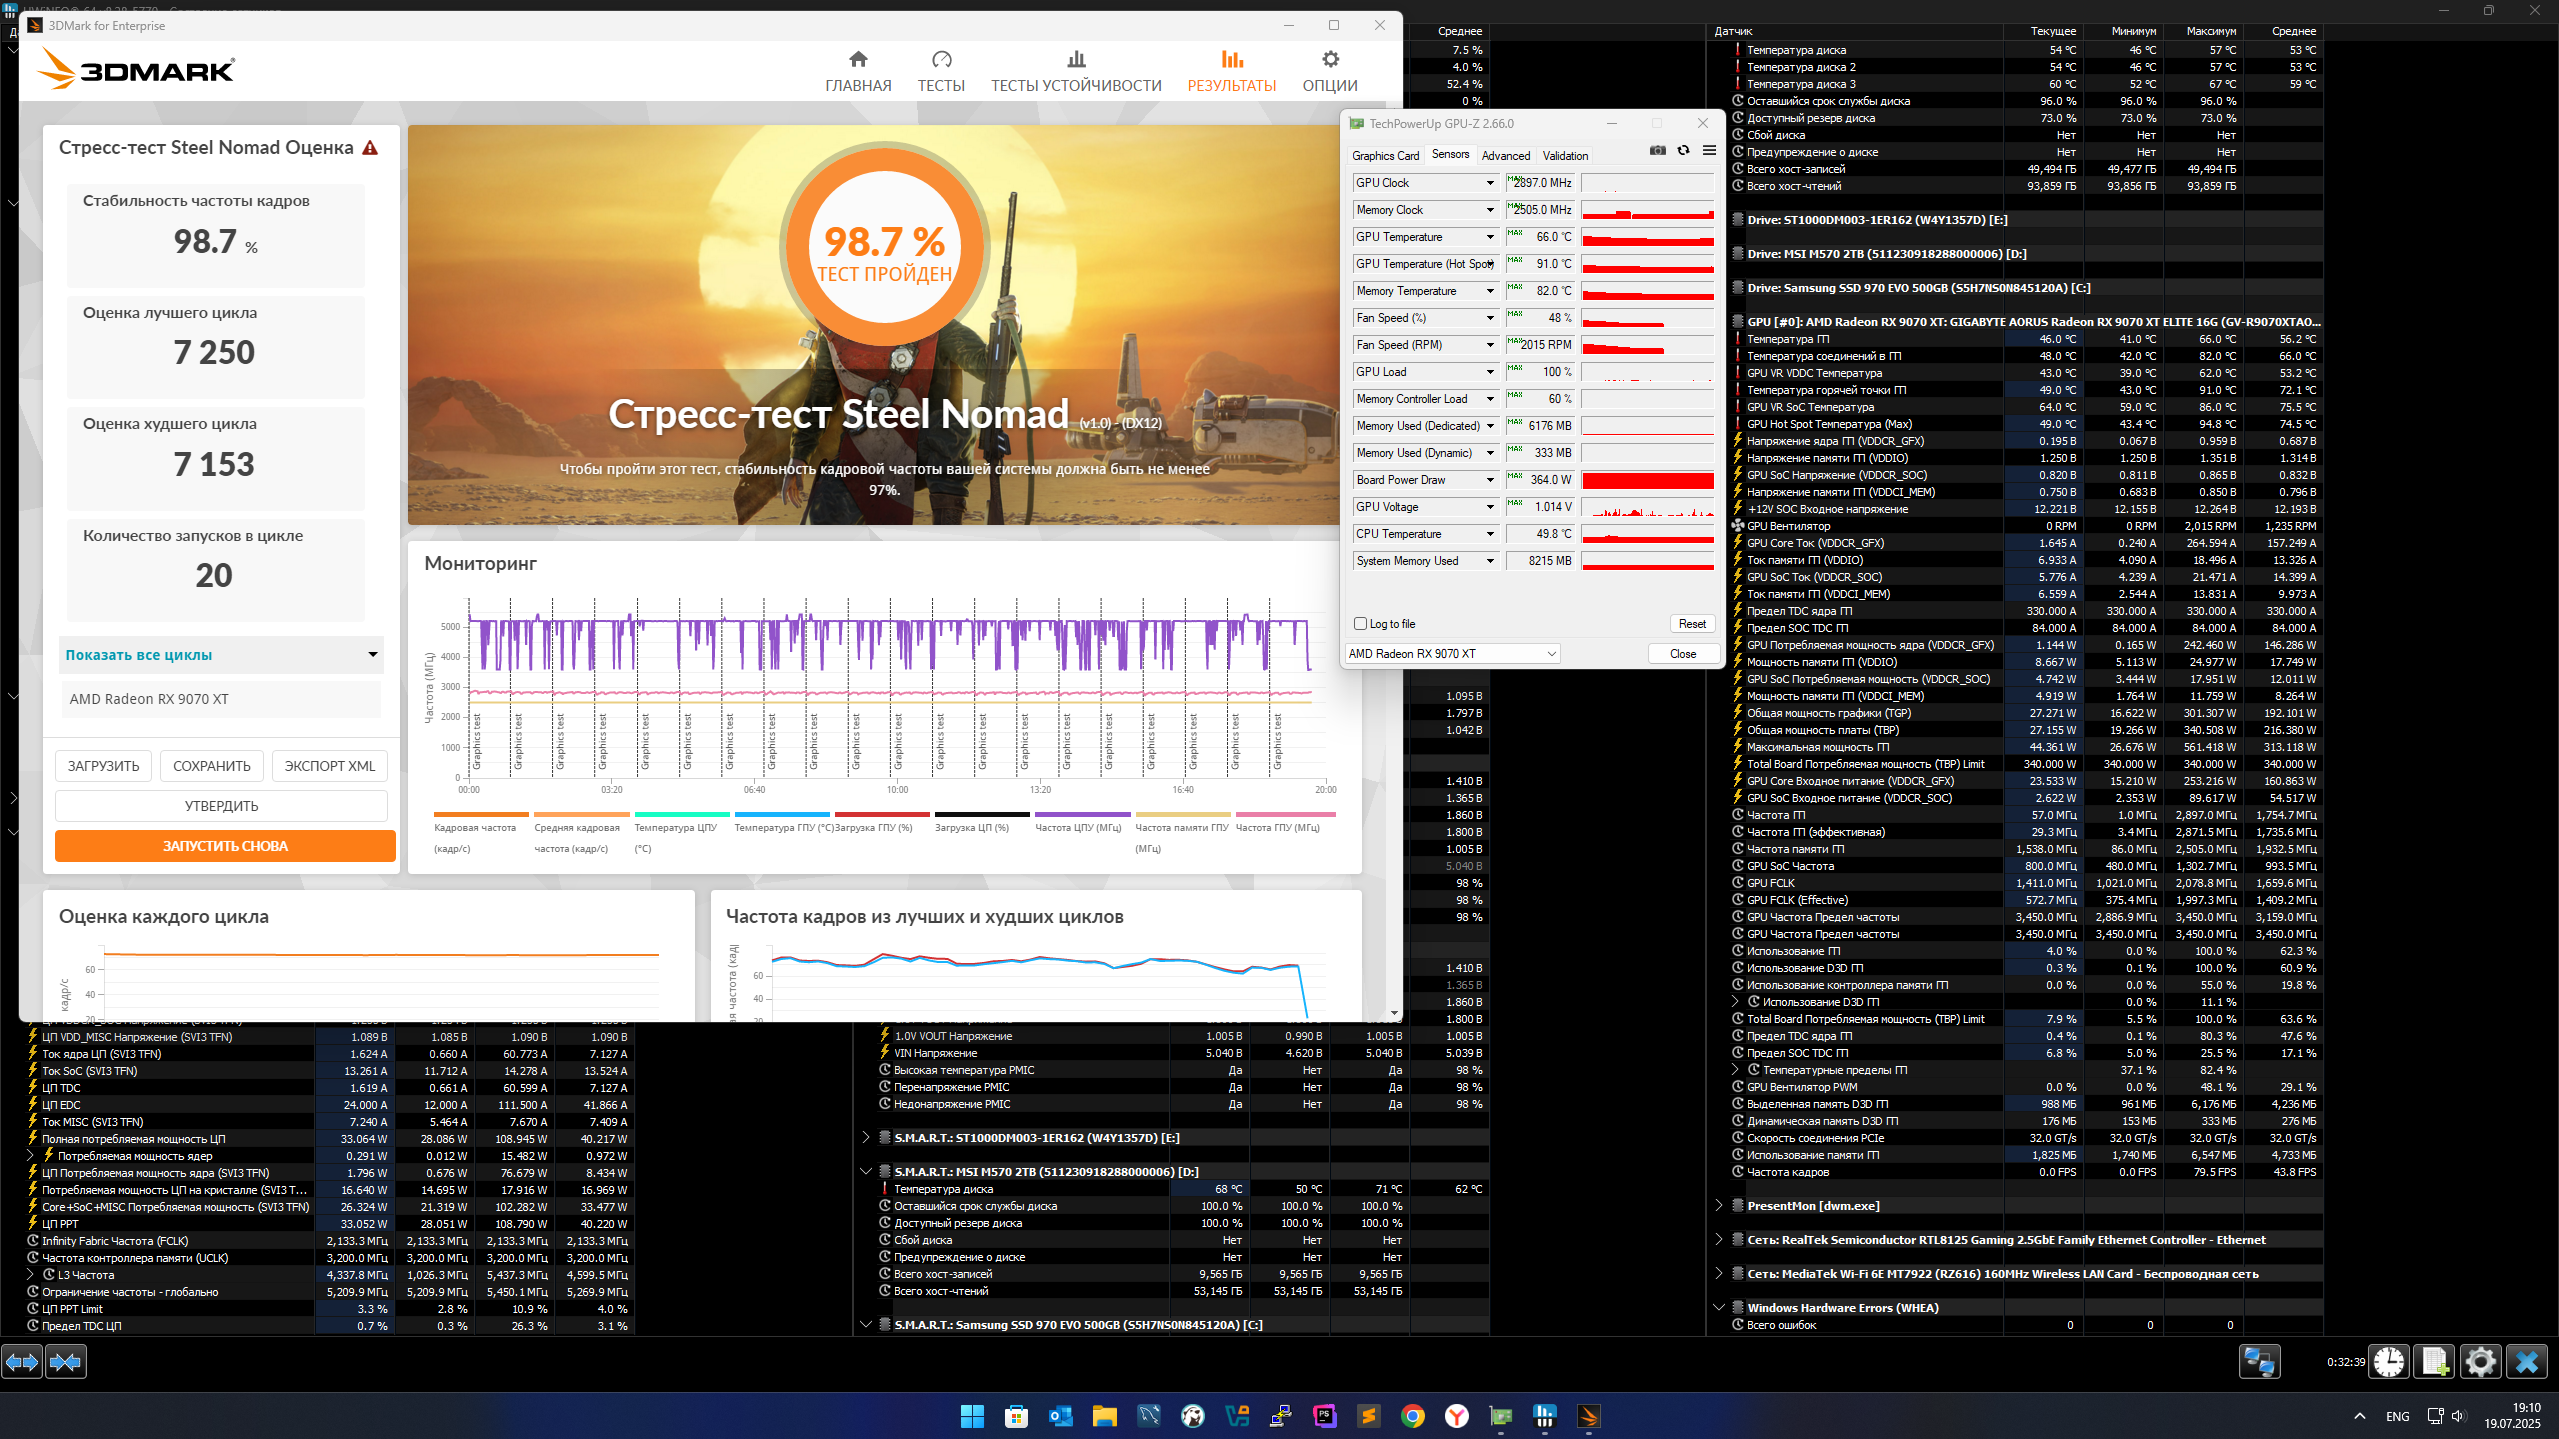2559x1439 pixels.
Task: Click the ЗАПУСТИТЬ СНОВА button
Action: coord(225,846)
